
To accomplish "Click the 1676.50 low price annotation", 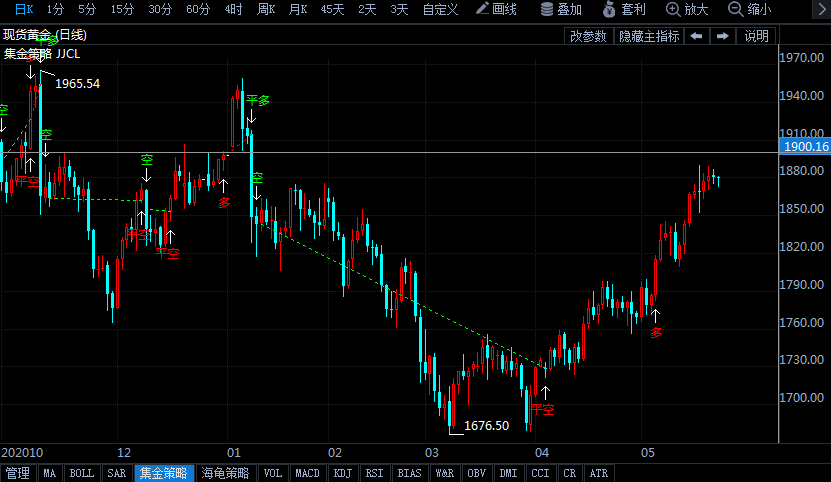I will tap(487, 426).
